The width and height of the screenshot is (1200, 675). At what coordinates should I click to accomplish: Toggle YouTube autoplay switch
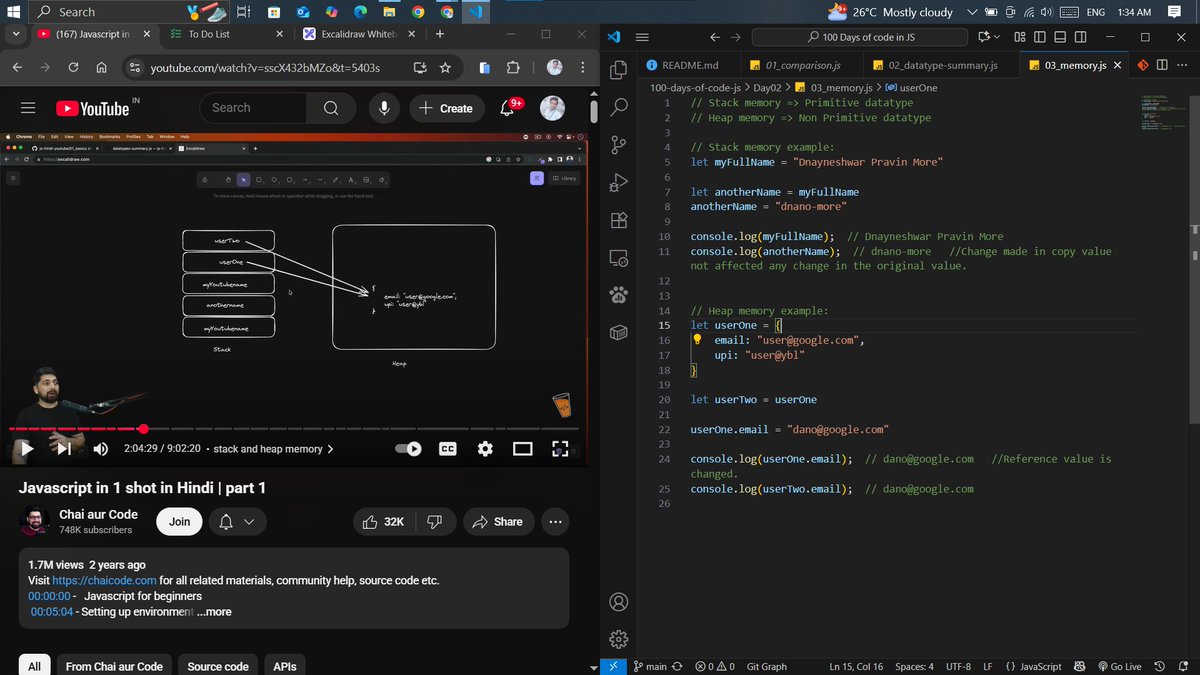tap(408, 449)
